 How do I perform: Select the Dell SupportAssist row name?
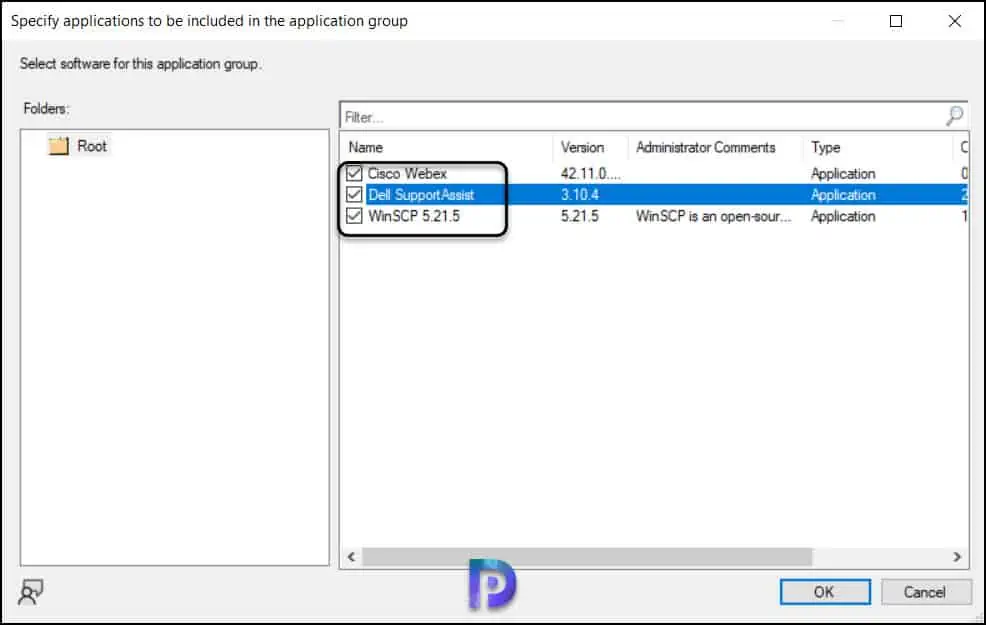pyautogui.click(x=421, y=194)
